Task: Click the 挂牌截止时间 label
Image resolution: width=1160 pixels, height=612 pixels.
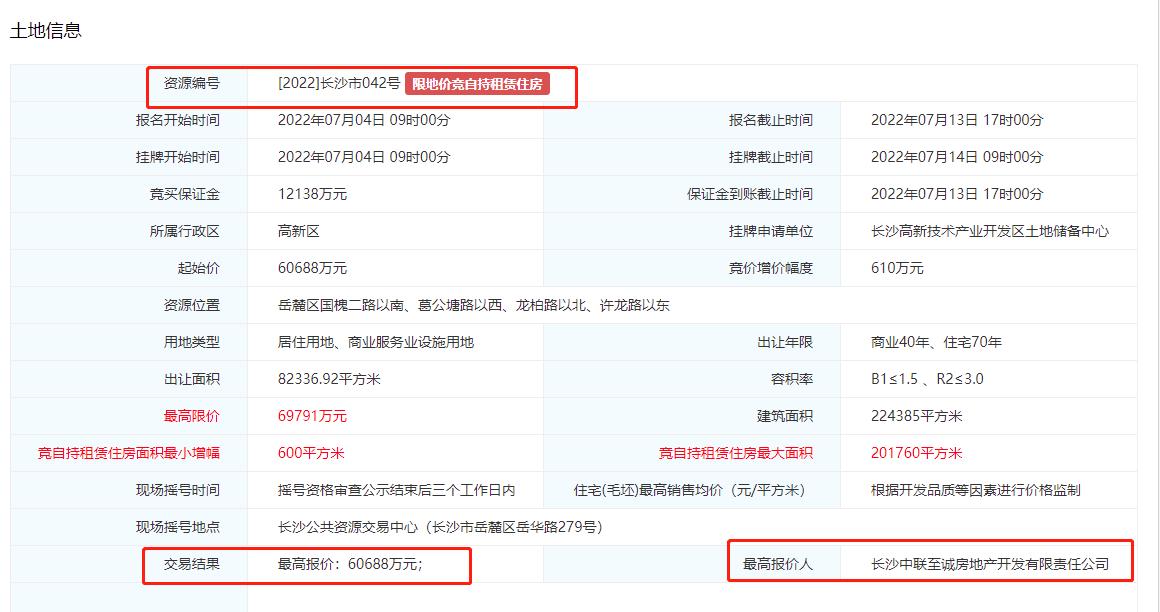Action: 771,157
